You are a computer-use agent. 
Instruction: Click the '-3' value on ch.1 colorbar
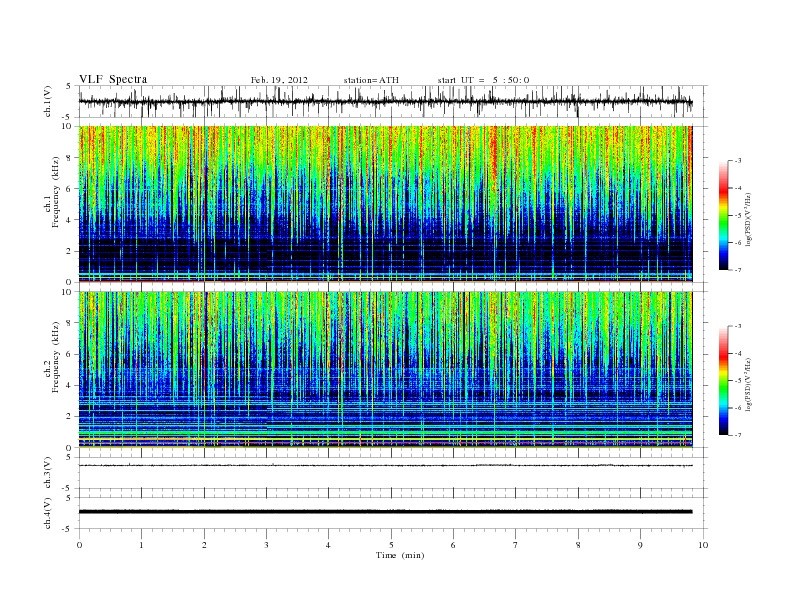click(x=738, y=161)
